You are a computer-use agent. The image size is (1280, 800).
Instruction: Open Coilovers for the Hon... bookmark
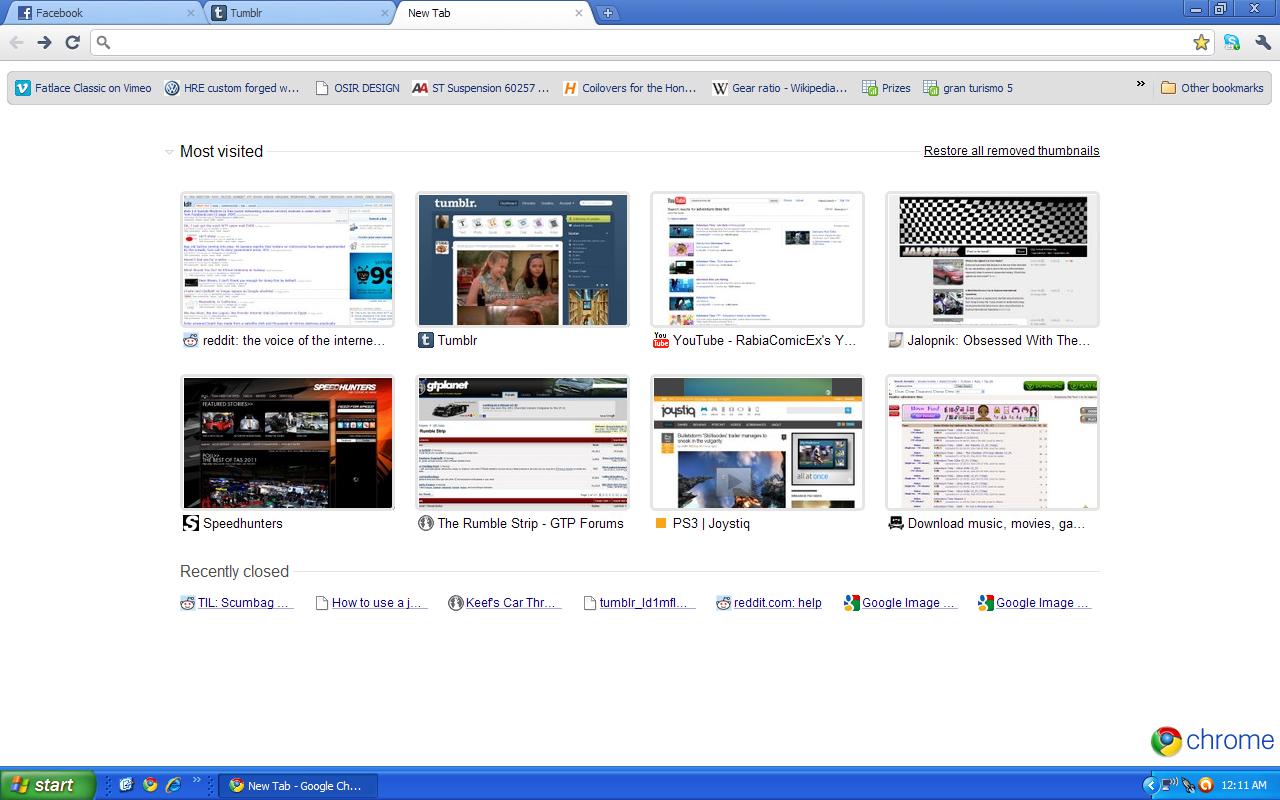point(630,88)
